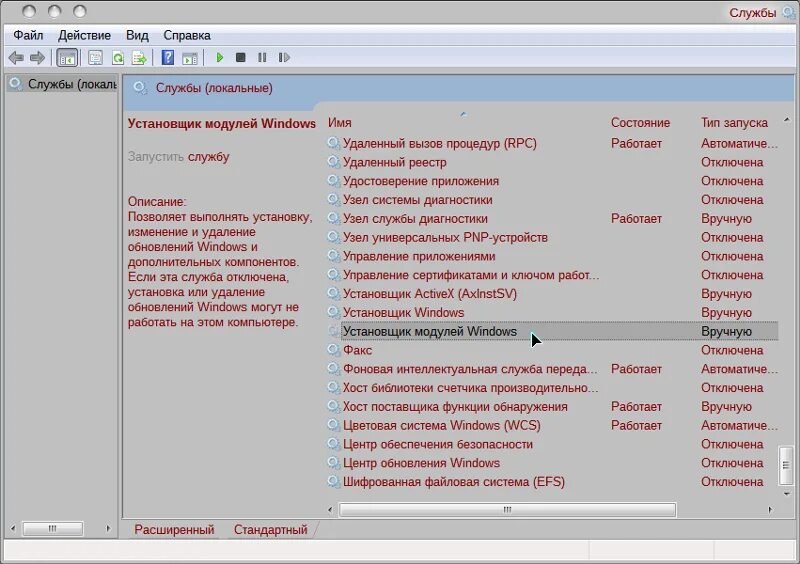Toggle the show/hide action pane icon
The width and height of the screenshot is (800, 564).
[x=190, y=58]
